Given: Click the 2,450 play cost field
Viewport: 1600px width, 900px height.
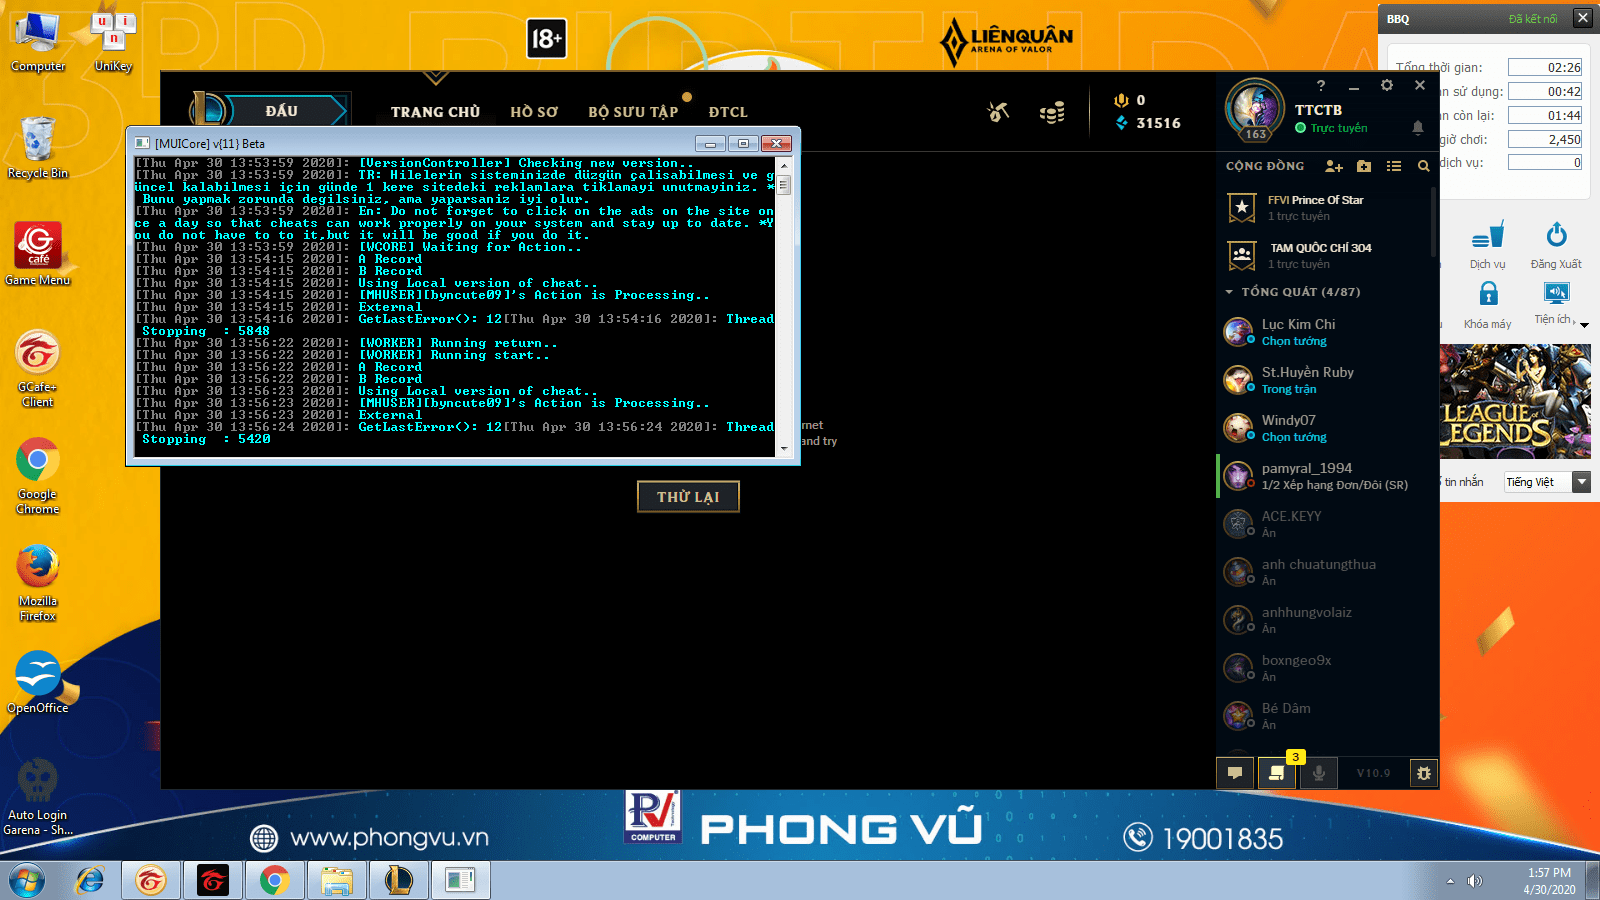Looking at the screenshot, I should [1545, 139].
